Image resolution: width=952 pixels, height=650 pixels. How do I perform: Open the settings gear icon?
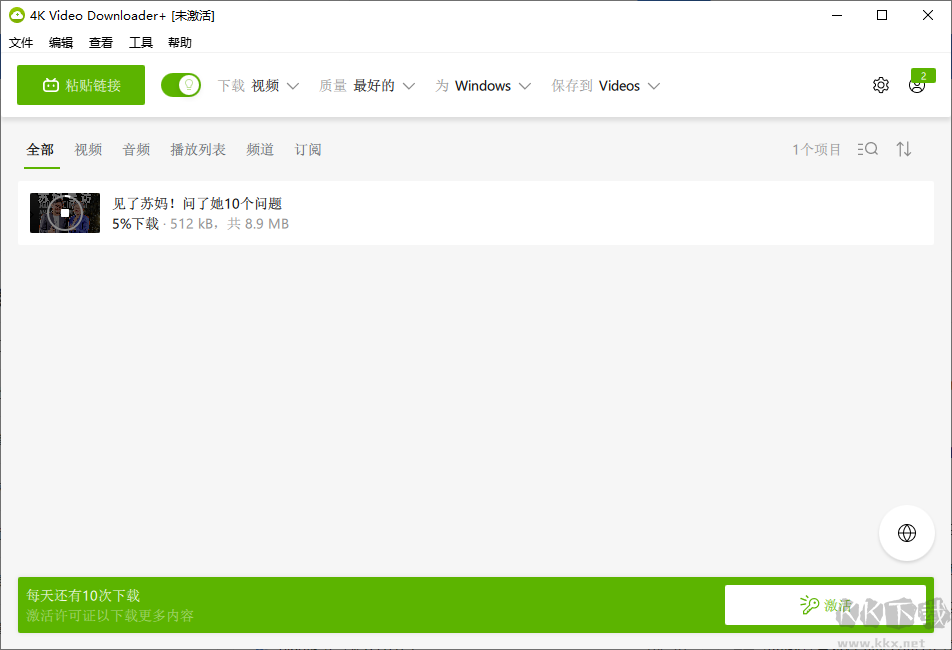[x=881, y=85]
